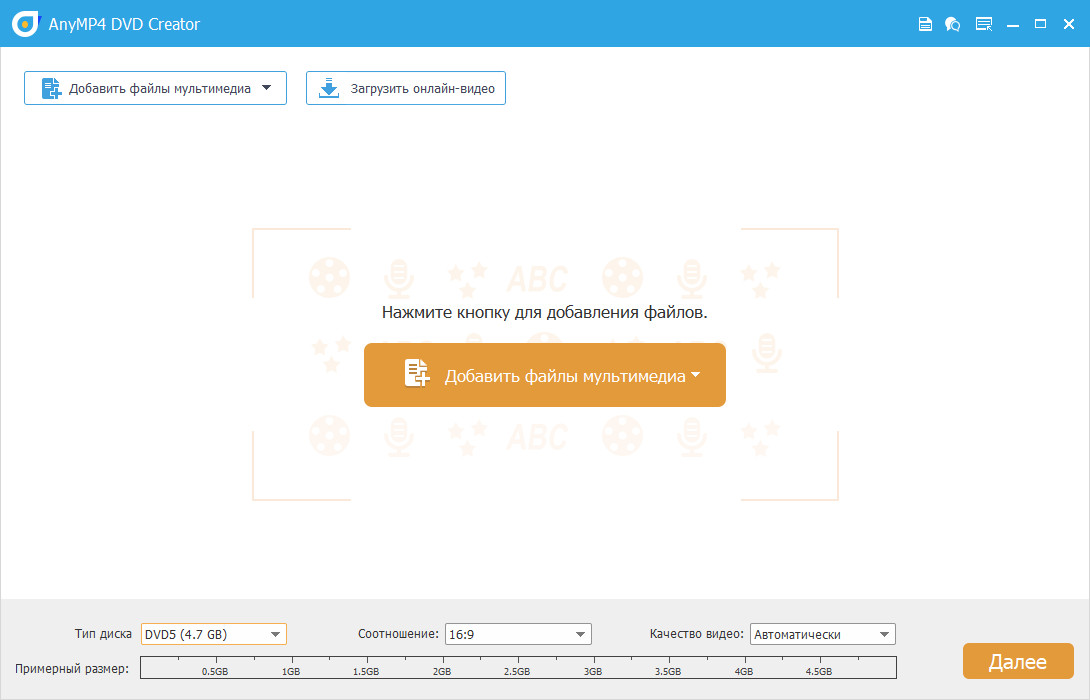Screen dimensions: 1090x700
Task: Expand arrow on the orange add files button
Action: click(695, 375)
